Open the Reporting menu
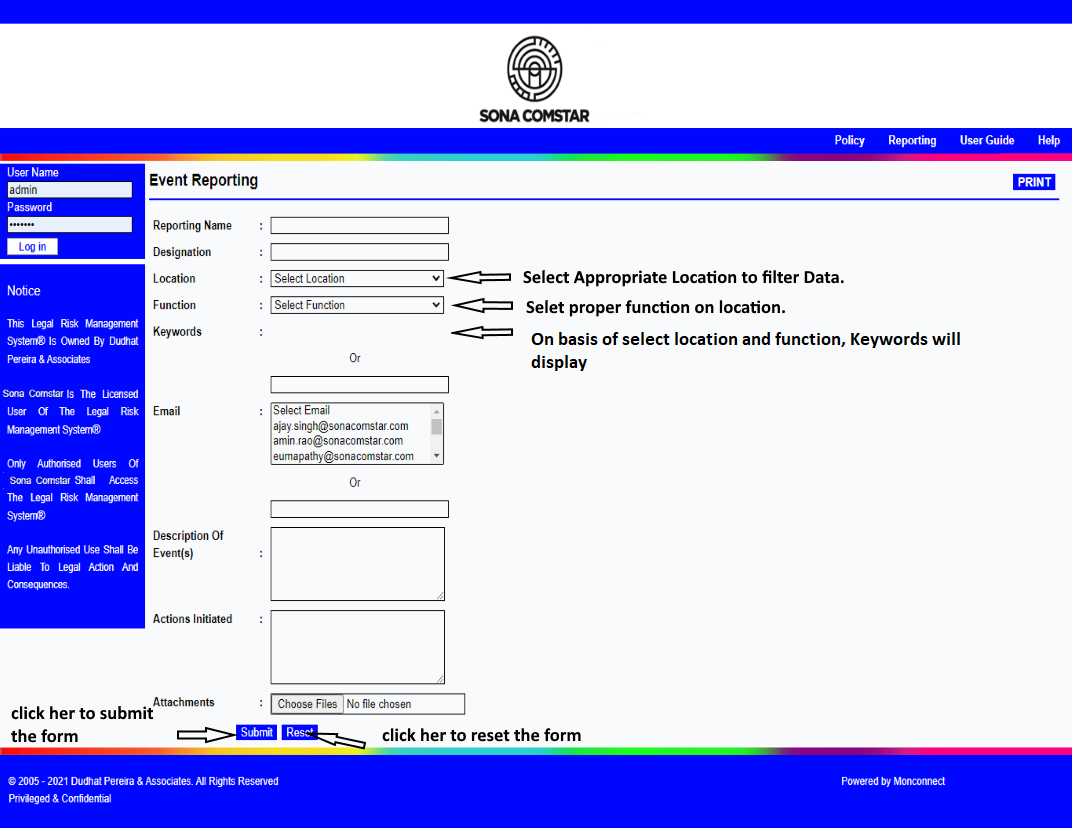1072x830 pixels. click(912, 141)
